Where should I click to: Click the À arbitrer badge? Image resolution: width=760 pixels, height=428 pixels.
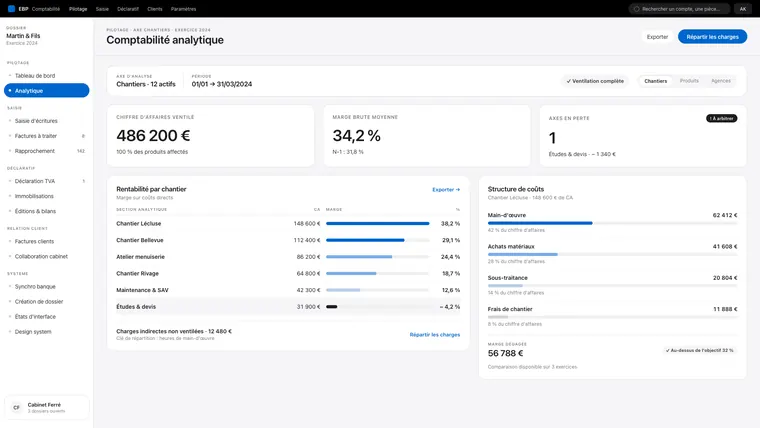[721, 118]
